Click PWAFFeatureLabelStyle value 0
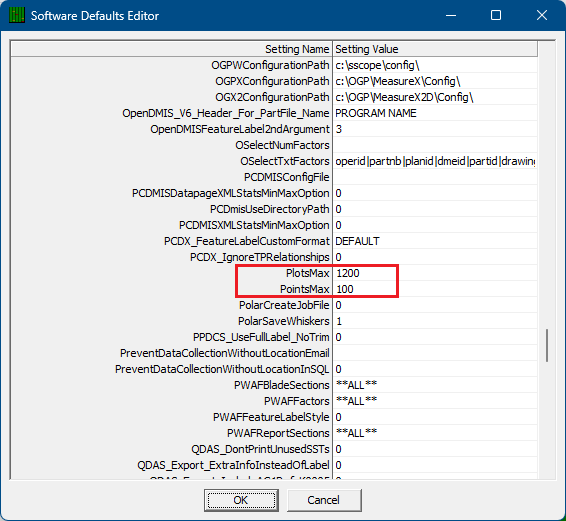 [x=435, y=417]
